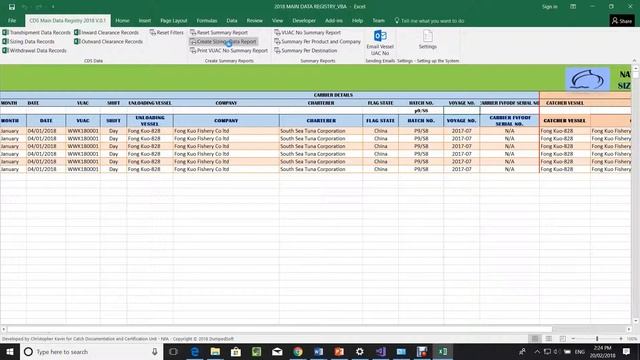Open PowerPoint from taskbar

tap(339, 351)
